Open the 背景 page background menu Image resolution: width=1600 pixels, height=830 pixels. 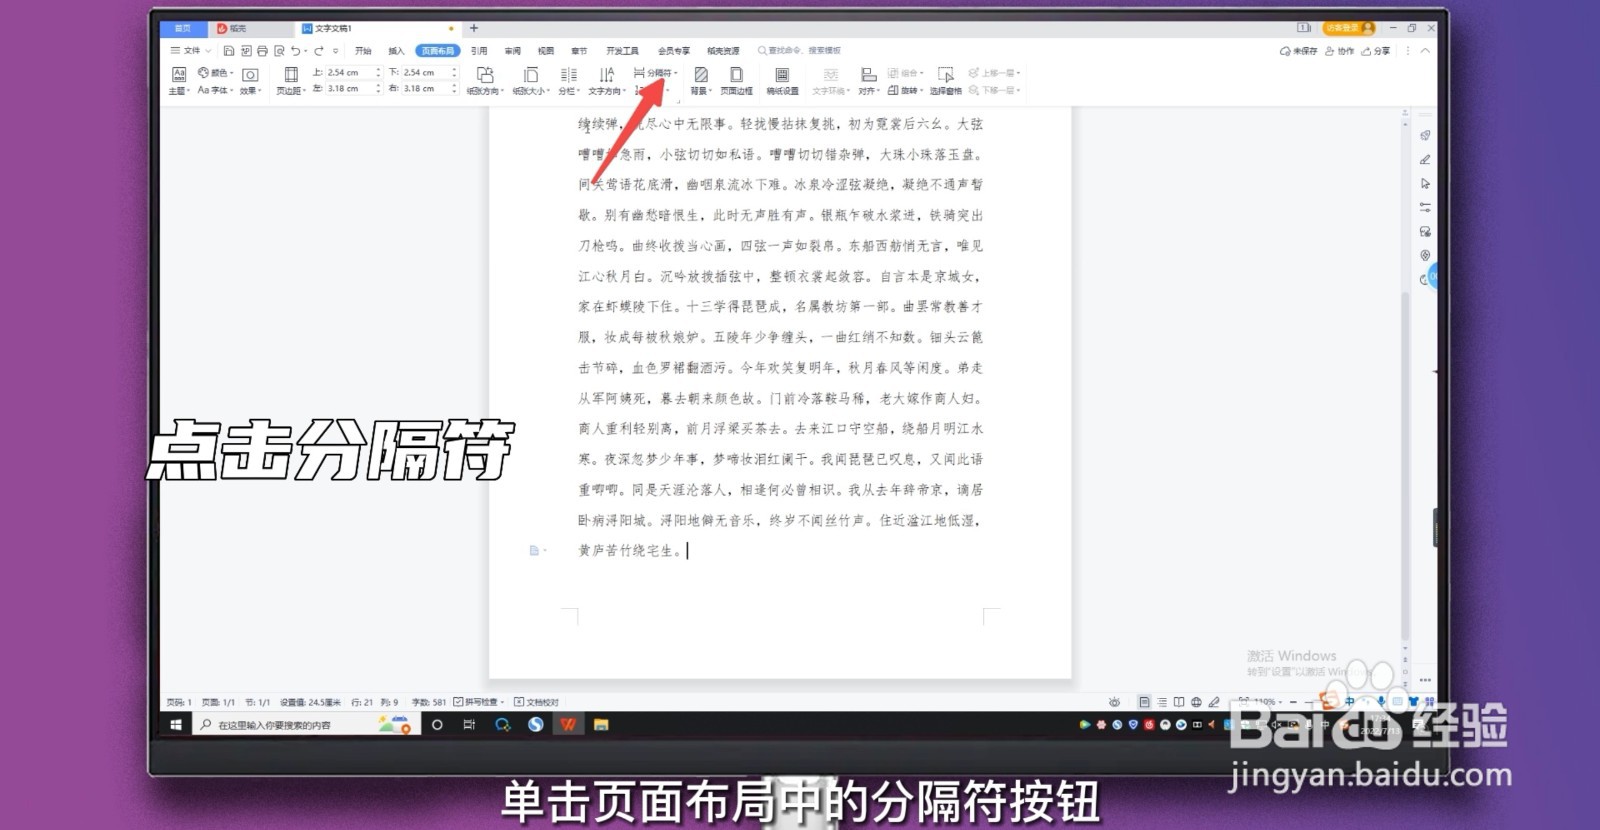tap(701, 81)
